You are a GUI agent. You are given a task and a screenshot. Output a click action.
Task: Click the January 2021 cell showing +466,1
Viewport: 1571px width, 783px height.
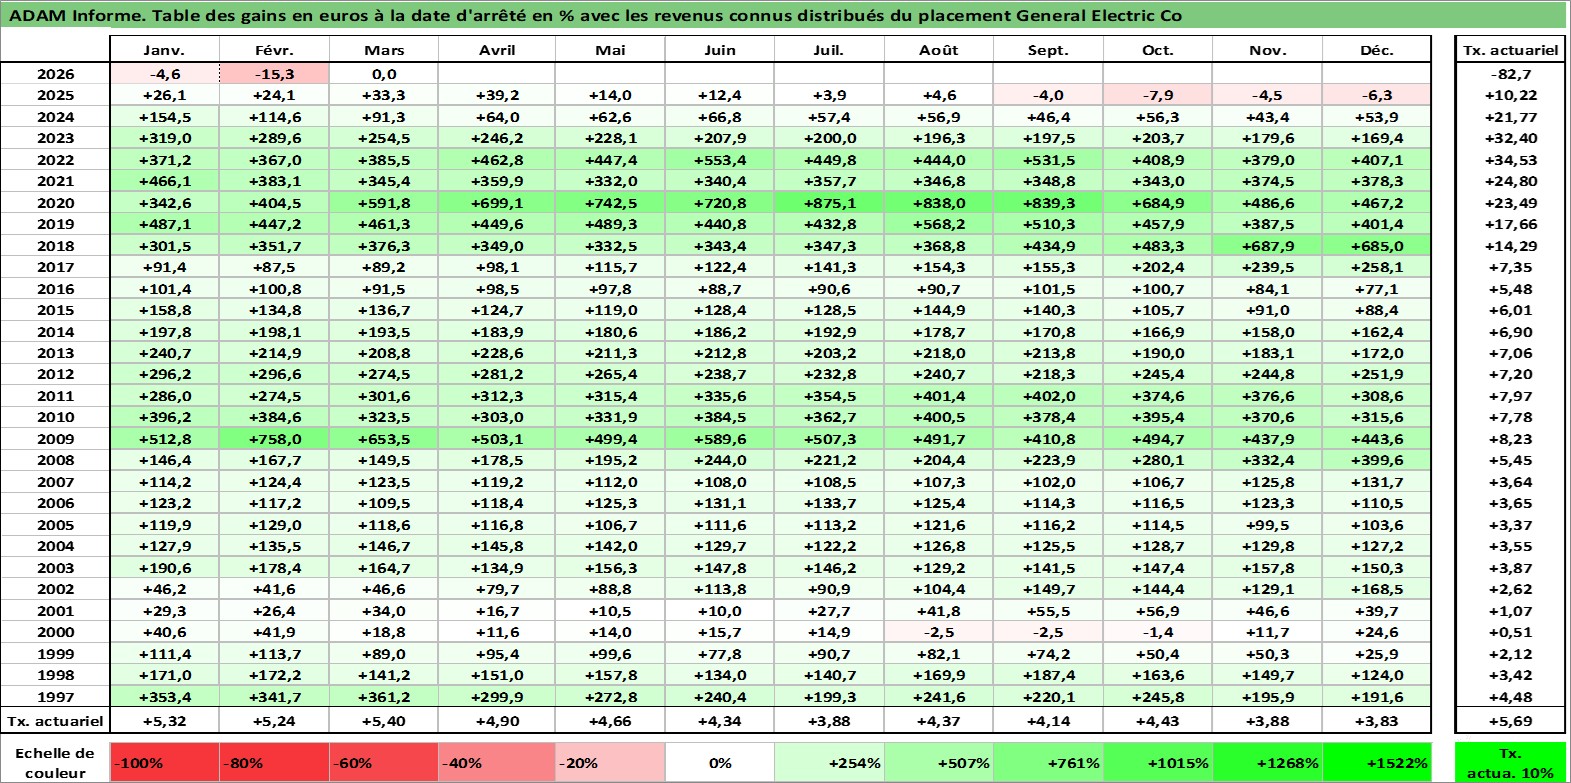[x=164, y=181]
